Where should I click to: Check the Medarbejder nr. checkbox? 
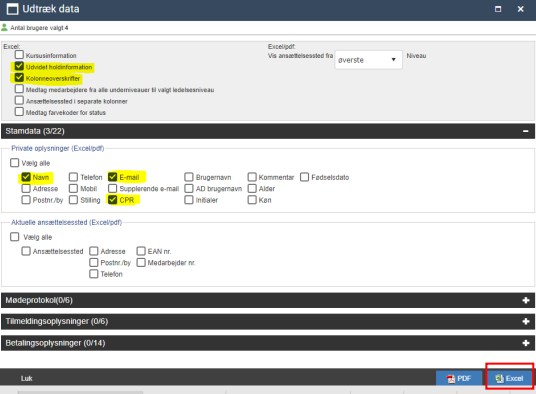[141, 262]
